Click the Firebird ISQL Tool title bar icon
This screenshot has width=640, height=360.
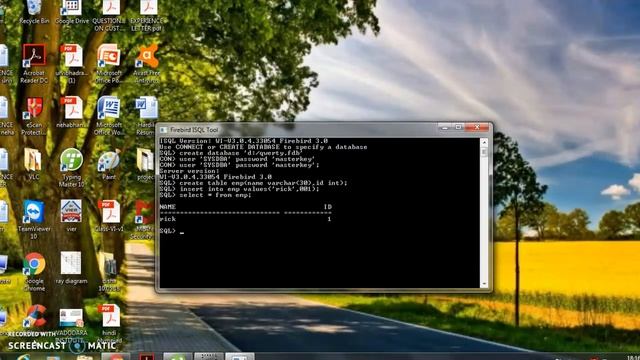(164, 130)
